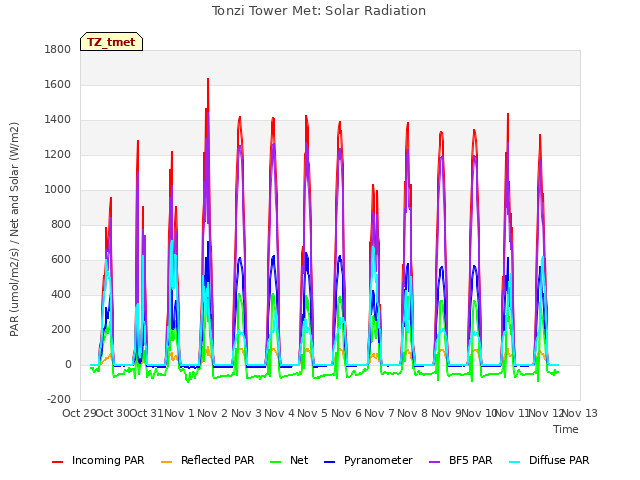Click the x-axis label Nov 2
640x480 pixels.
(213, 413)
